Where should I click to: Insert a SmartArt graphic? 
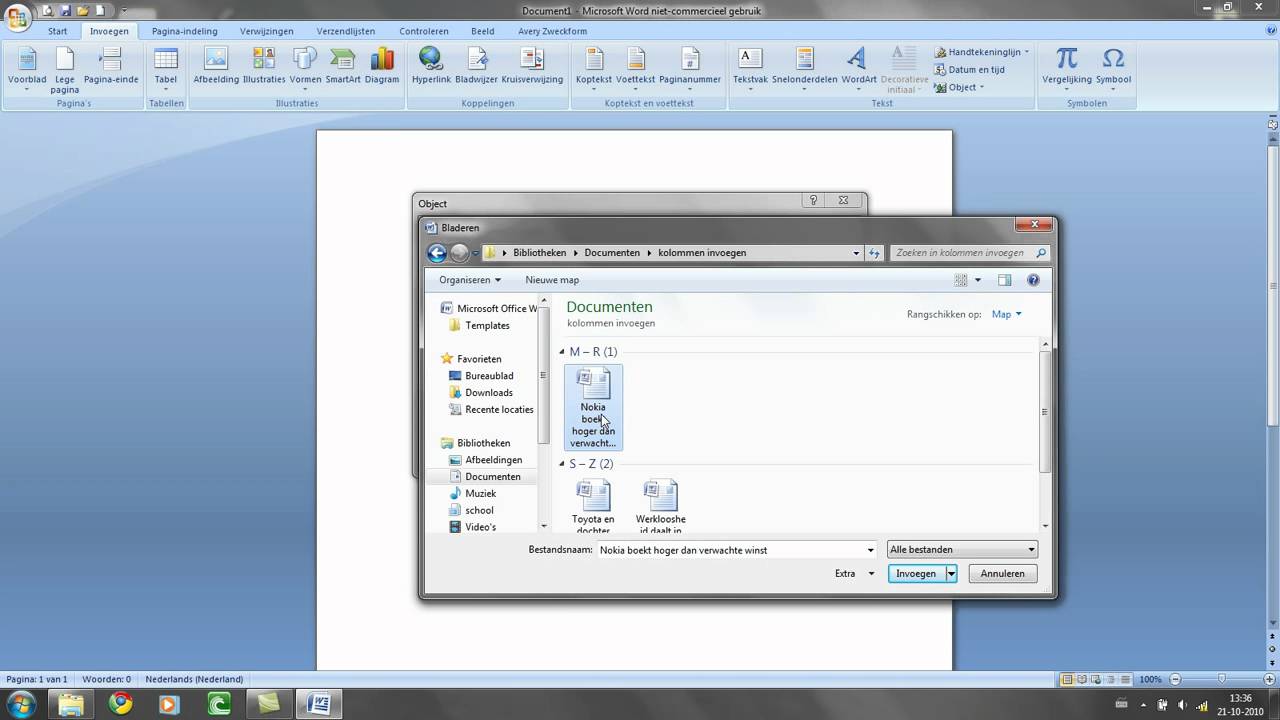pos(343,65)
